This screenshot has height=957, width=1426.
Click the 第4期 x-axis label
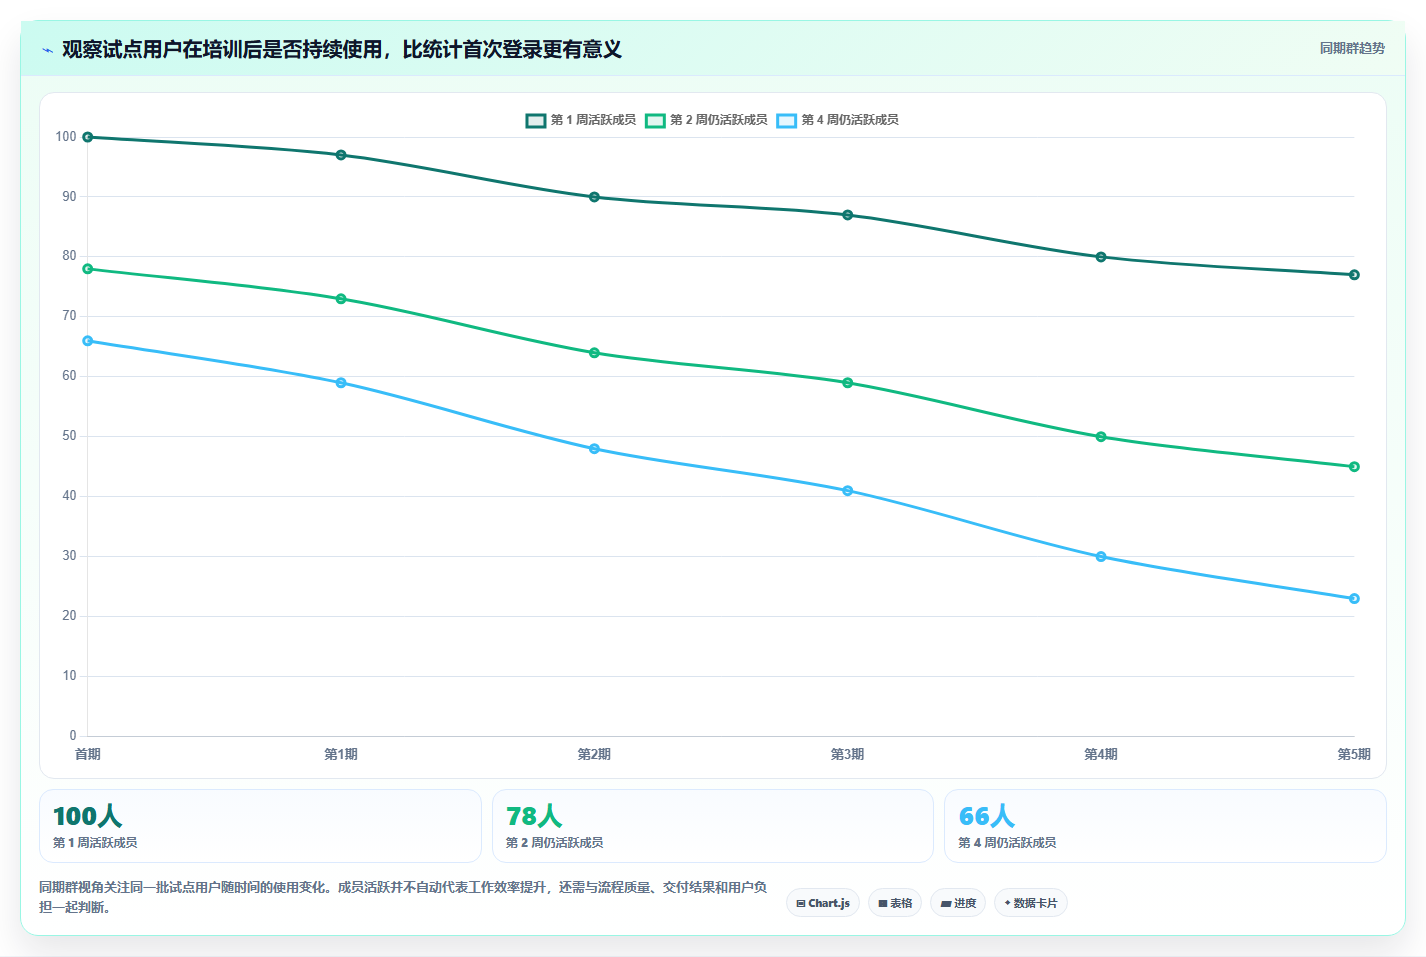1101,754
